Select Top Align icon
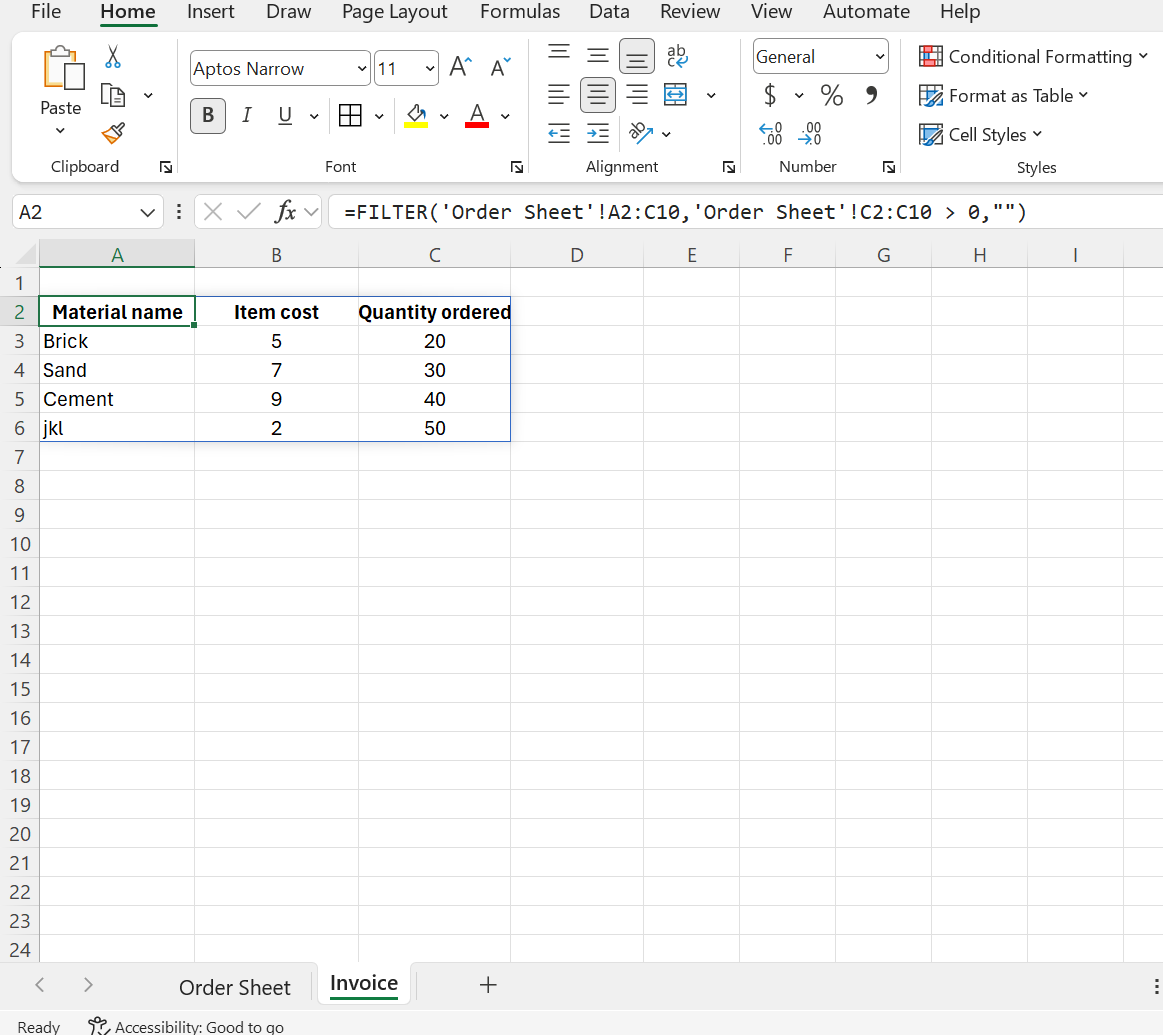This screenshot has width=1163, height=1035. (559, 55)
